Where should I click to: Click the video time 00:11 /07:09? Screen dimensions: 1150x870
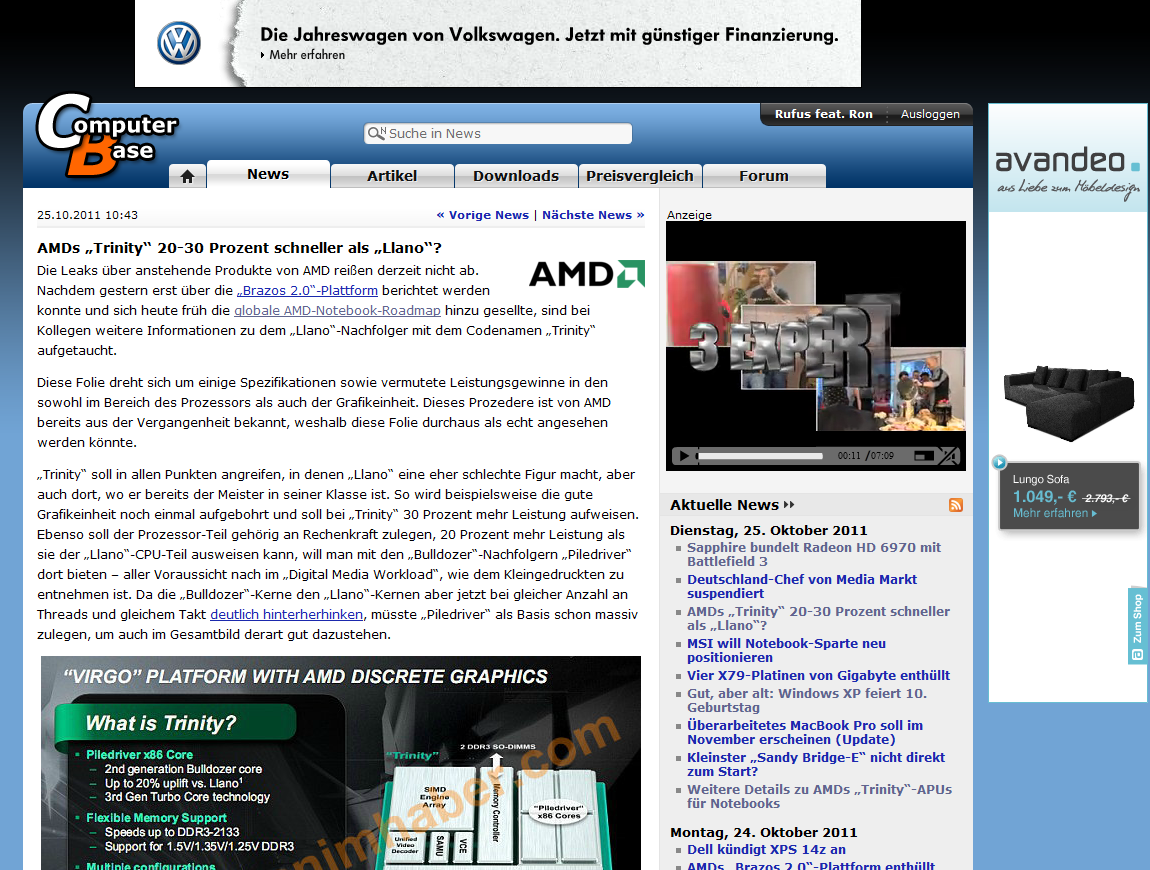click(865, 456)
